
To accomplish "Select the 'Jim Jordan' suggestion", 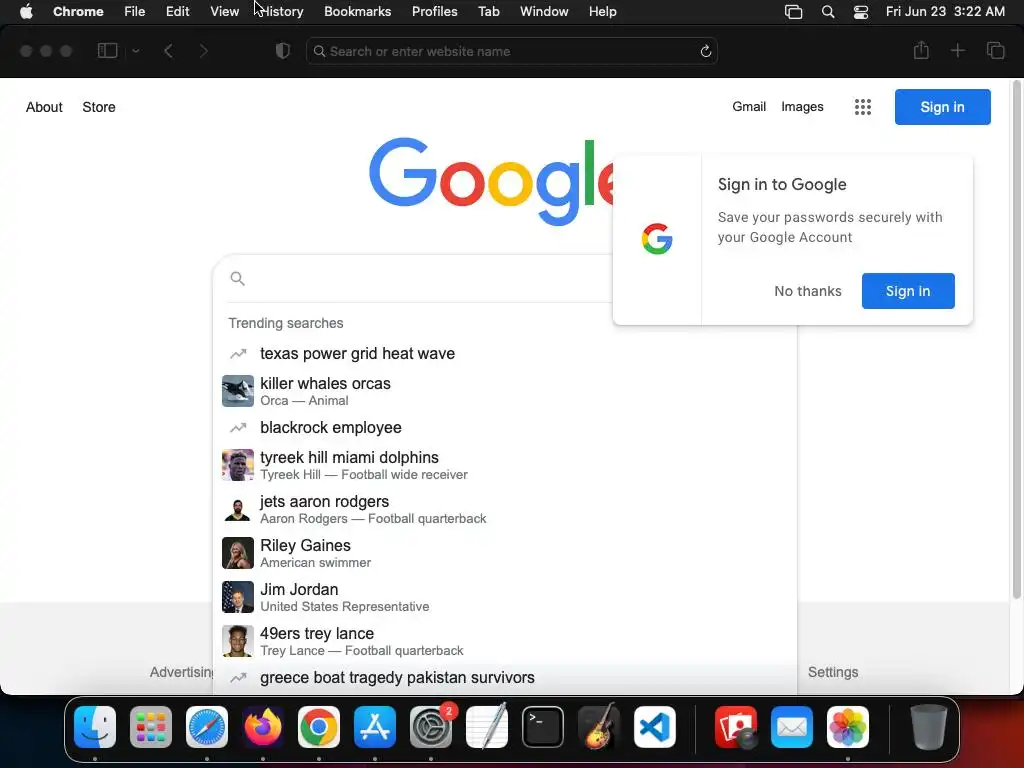I will (505, 597).
